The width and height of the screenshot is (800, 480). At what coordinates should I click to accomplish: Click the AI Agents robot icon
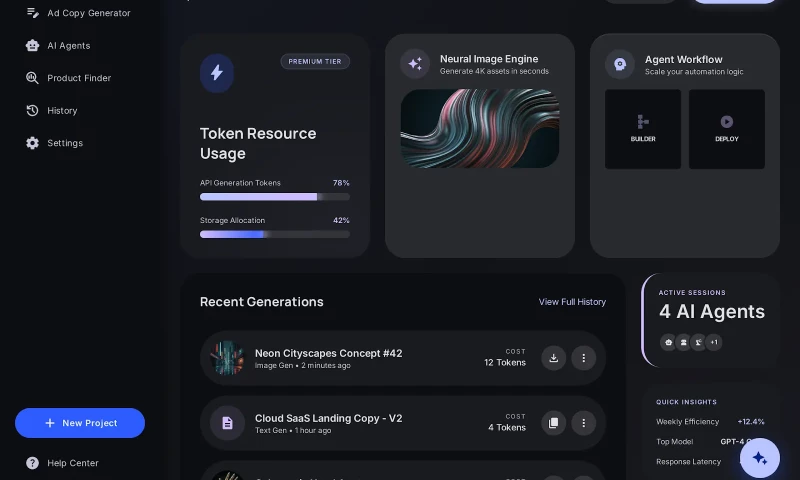click(32, 45)
